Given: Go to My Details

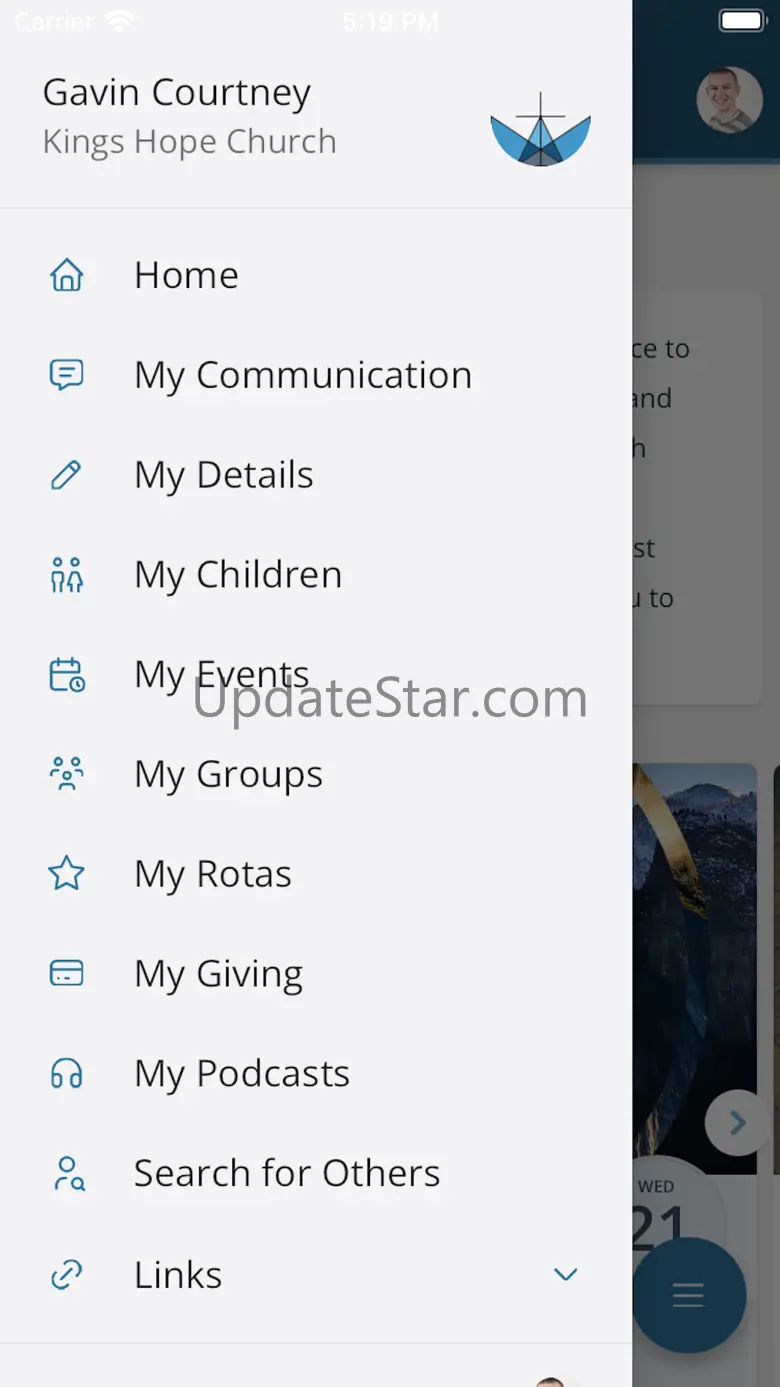Looking at the screenshot, I should click(316, 475).
